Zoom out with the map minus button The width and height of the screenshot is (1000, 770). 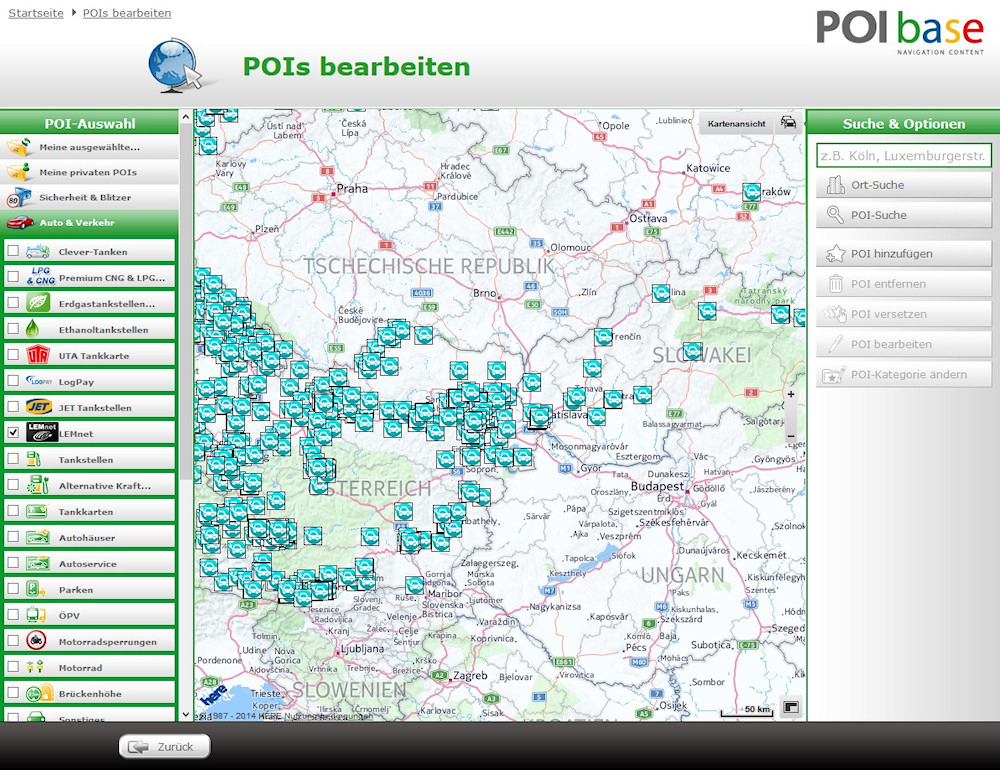point(791,436)
